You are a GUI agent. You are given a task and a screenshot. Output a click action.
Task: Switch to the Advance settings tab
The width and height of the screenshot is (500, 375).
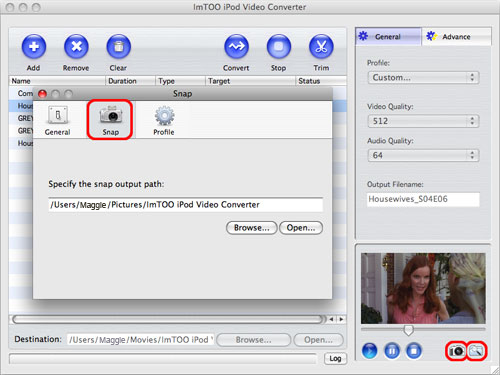[456, 36]
